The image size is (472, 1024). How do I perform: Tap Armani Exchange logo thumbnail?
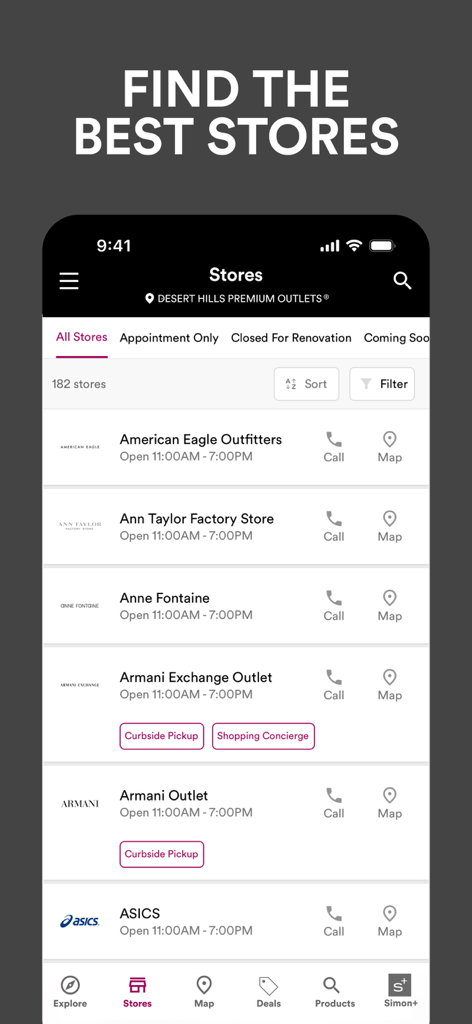80,685
